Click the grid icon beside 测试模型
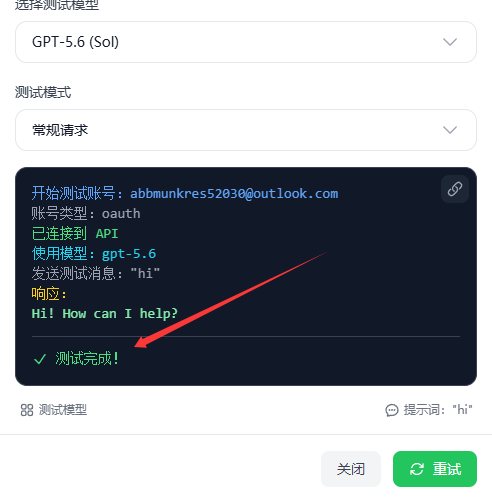This screenshot has height=498, width=492. (x=27, y=410)
